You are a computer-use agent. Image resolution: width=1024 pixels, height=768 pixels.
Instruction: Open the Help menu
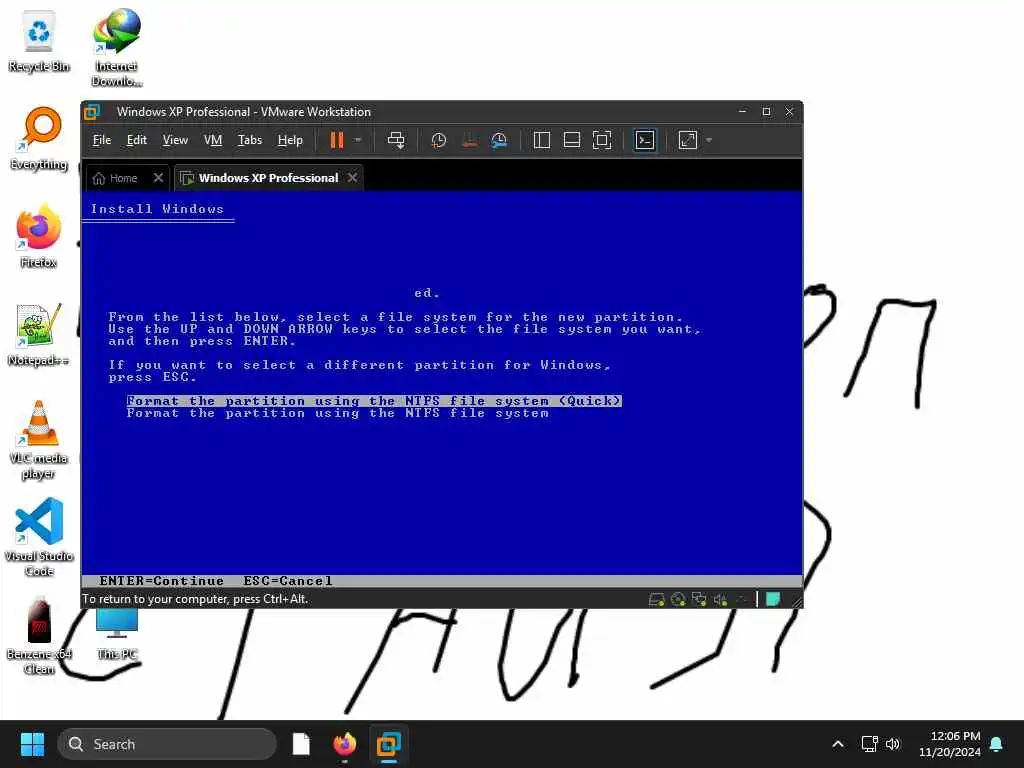[290, 140]
